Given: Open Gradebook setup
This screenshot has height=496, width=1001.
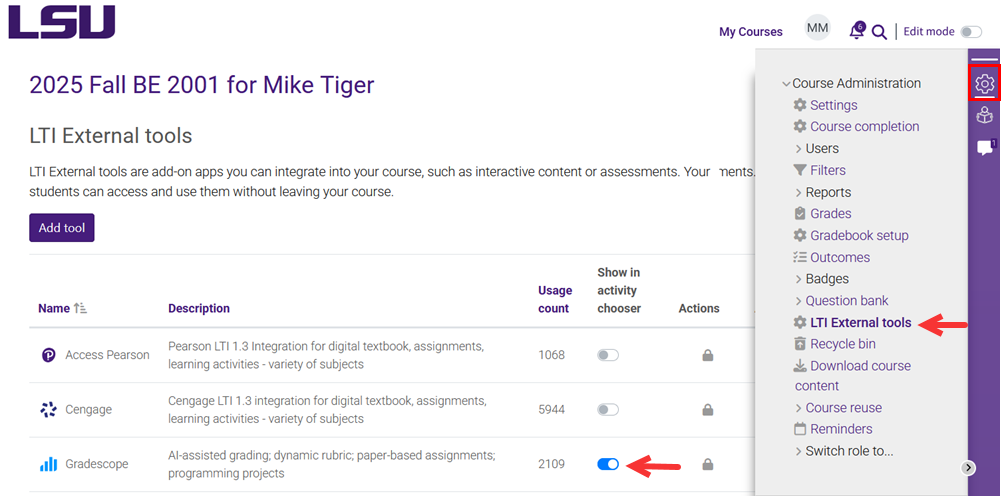Looking at the screenshot, I should tap(859, 236).
